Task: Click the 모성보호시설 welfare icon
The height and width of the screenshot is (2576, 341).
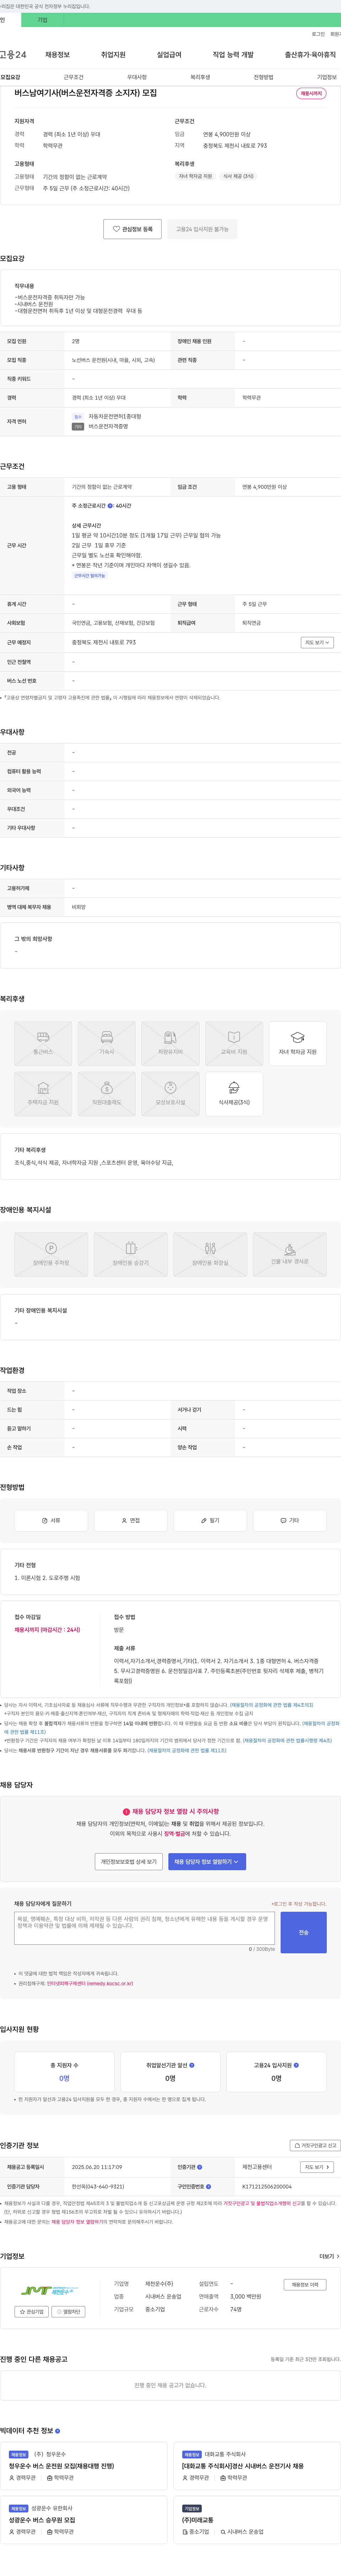Action: pyautogui.click(x=170, y=1094)
